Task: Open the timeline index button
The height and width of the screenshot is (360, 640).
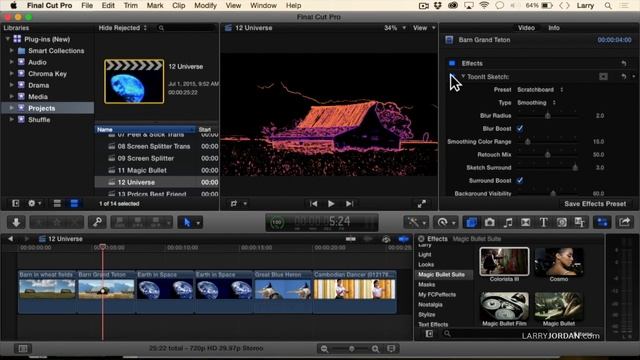Action: pyautogui.click(x=23, y=349)
